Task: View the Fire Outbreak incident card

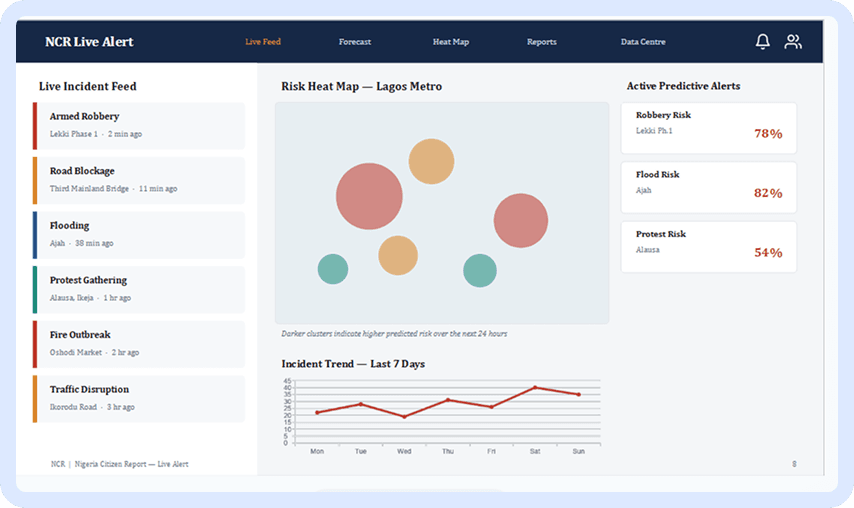Action: (139, 344)
